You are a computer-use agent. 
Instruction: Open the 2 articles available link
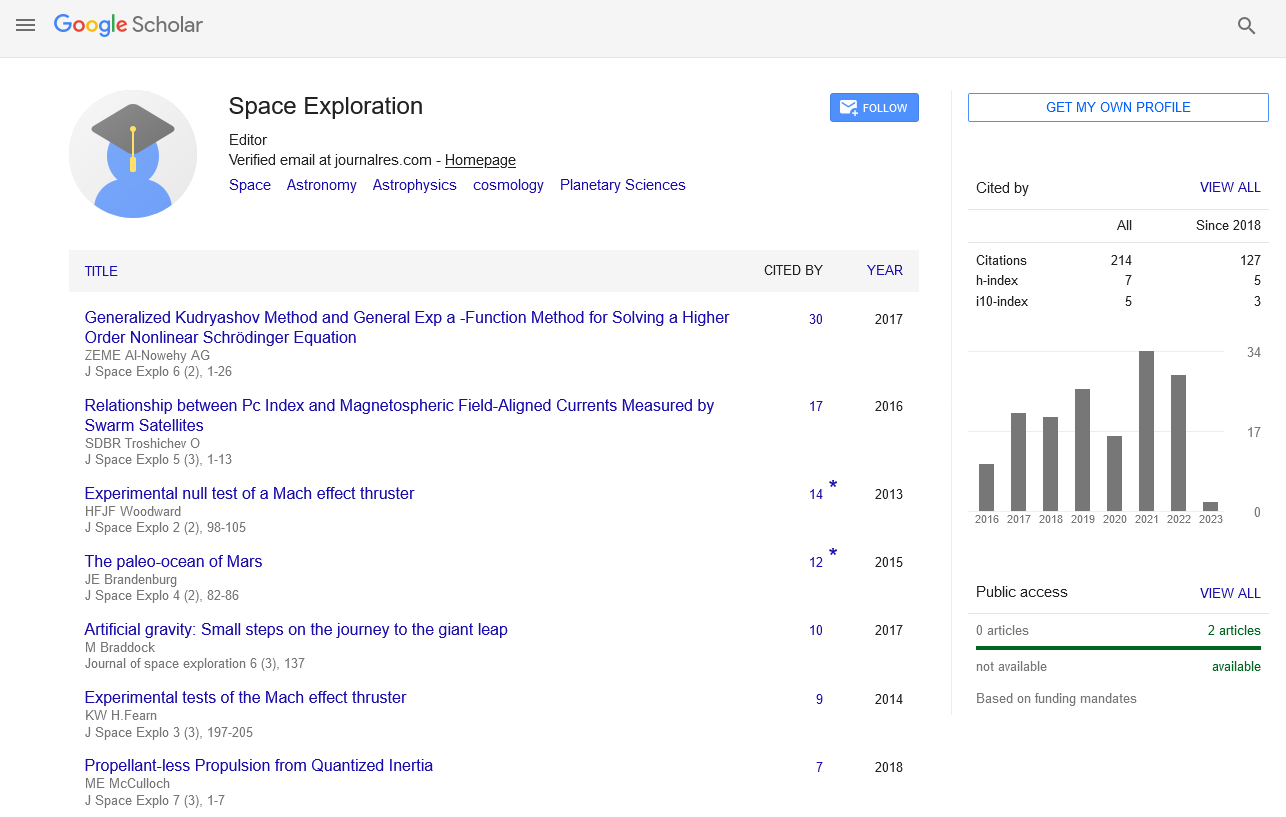click(1233, 631)
